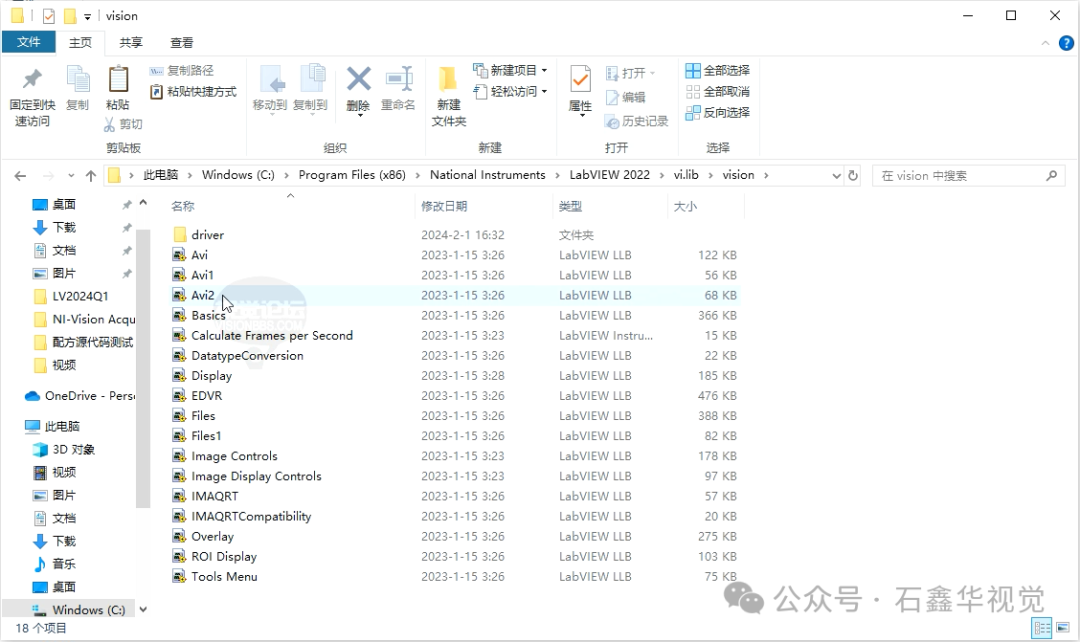This screenshot has height=642, width=1080.
Task: Open the File tab
Action: coord(28,42)
